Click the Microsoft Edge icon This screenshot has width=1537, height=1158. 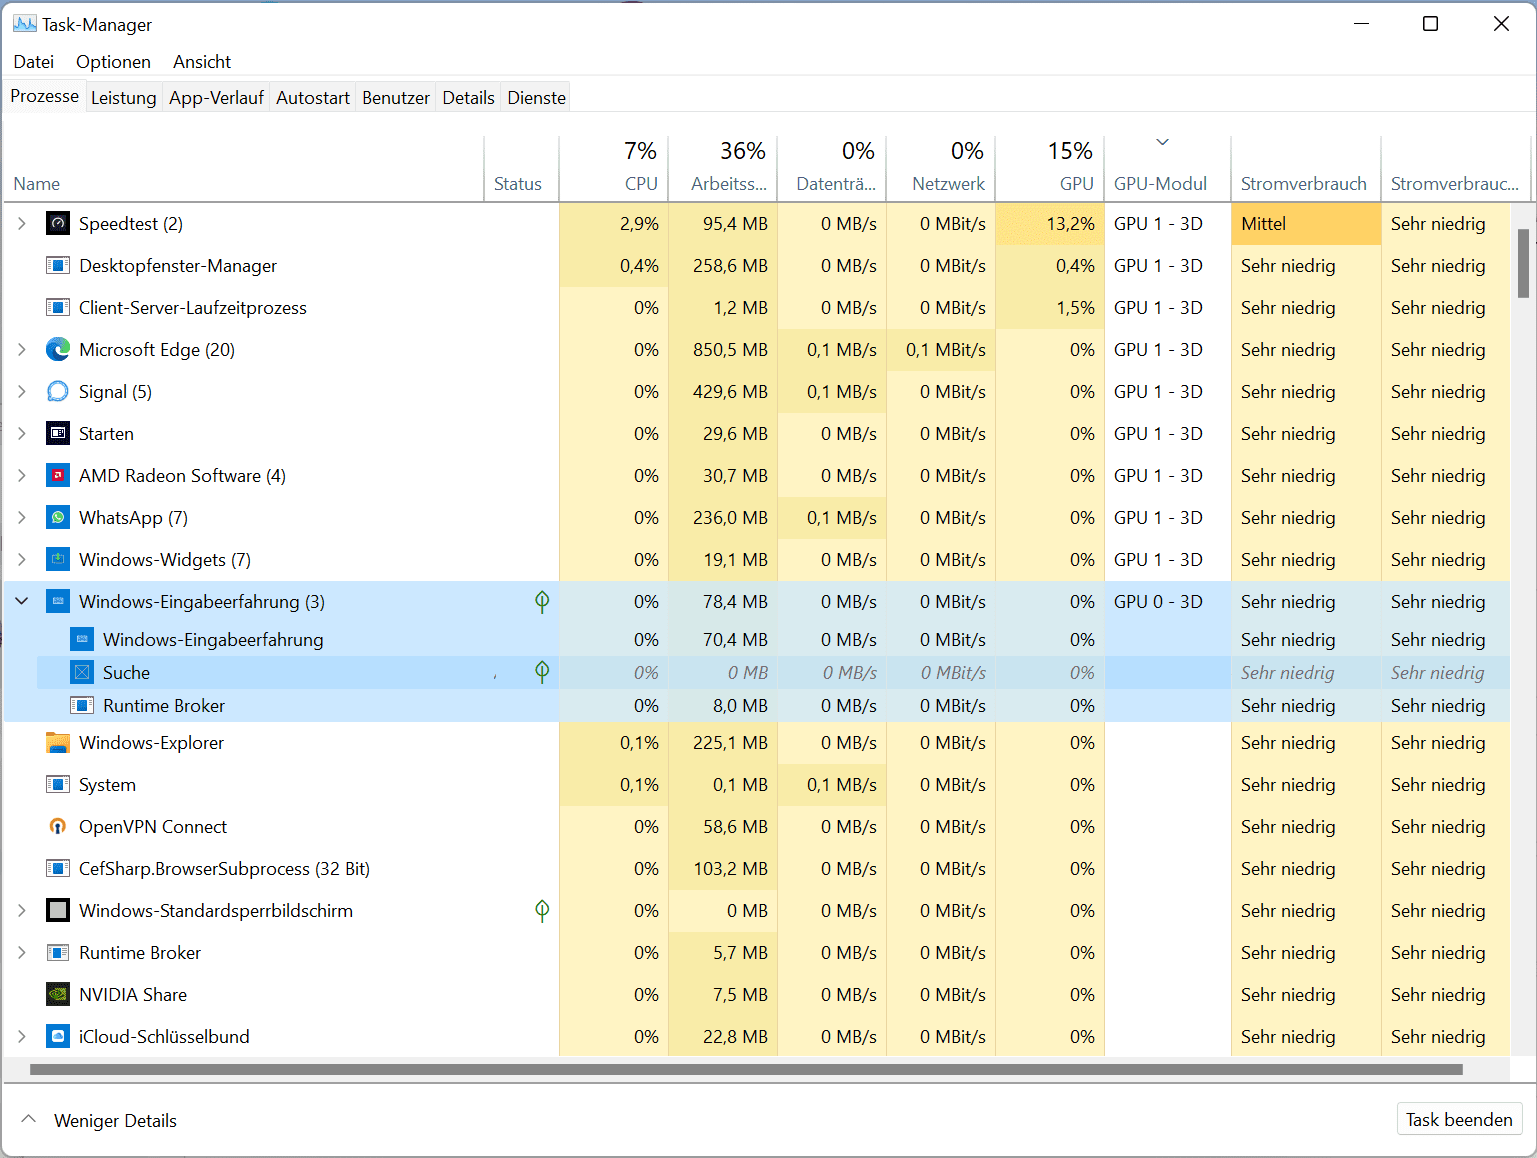tap(58, 350)
